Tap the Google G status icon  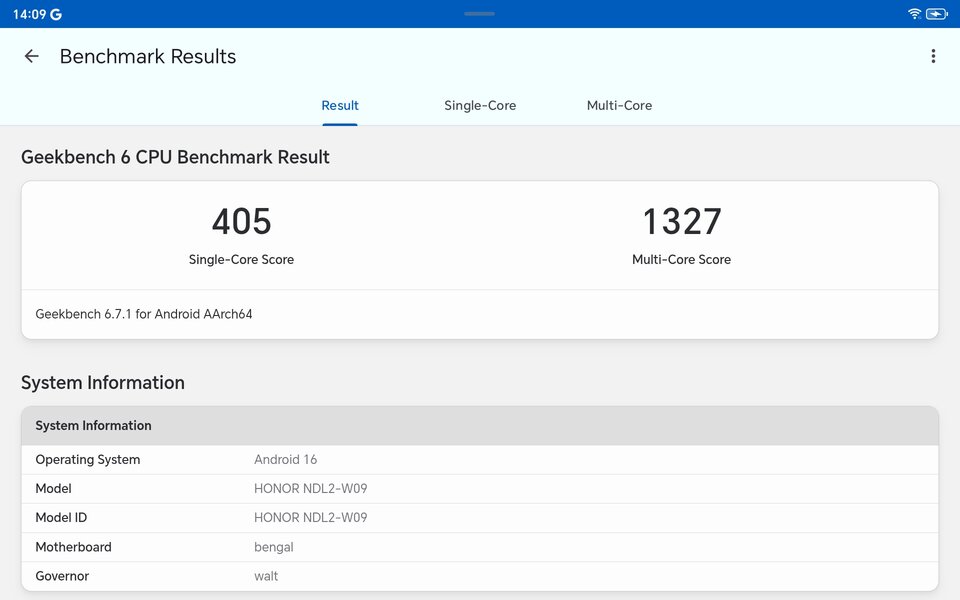[56, 14]
